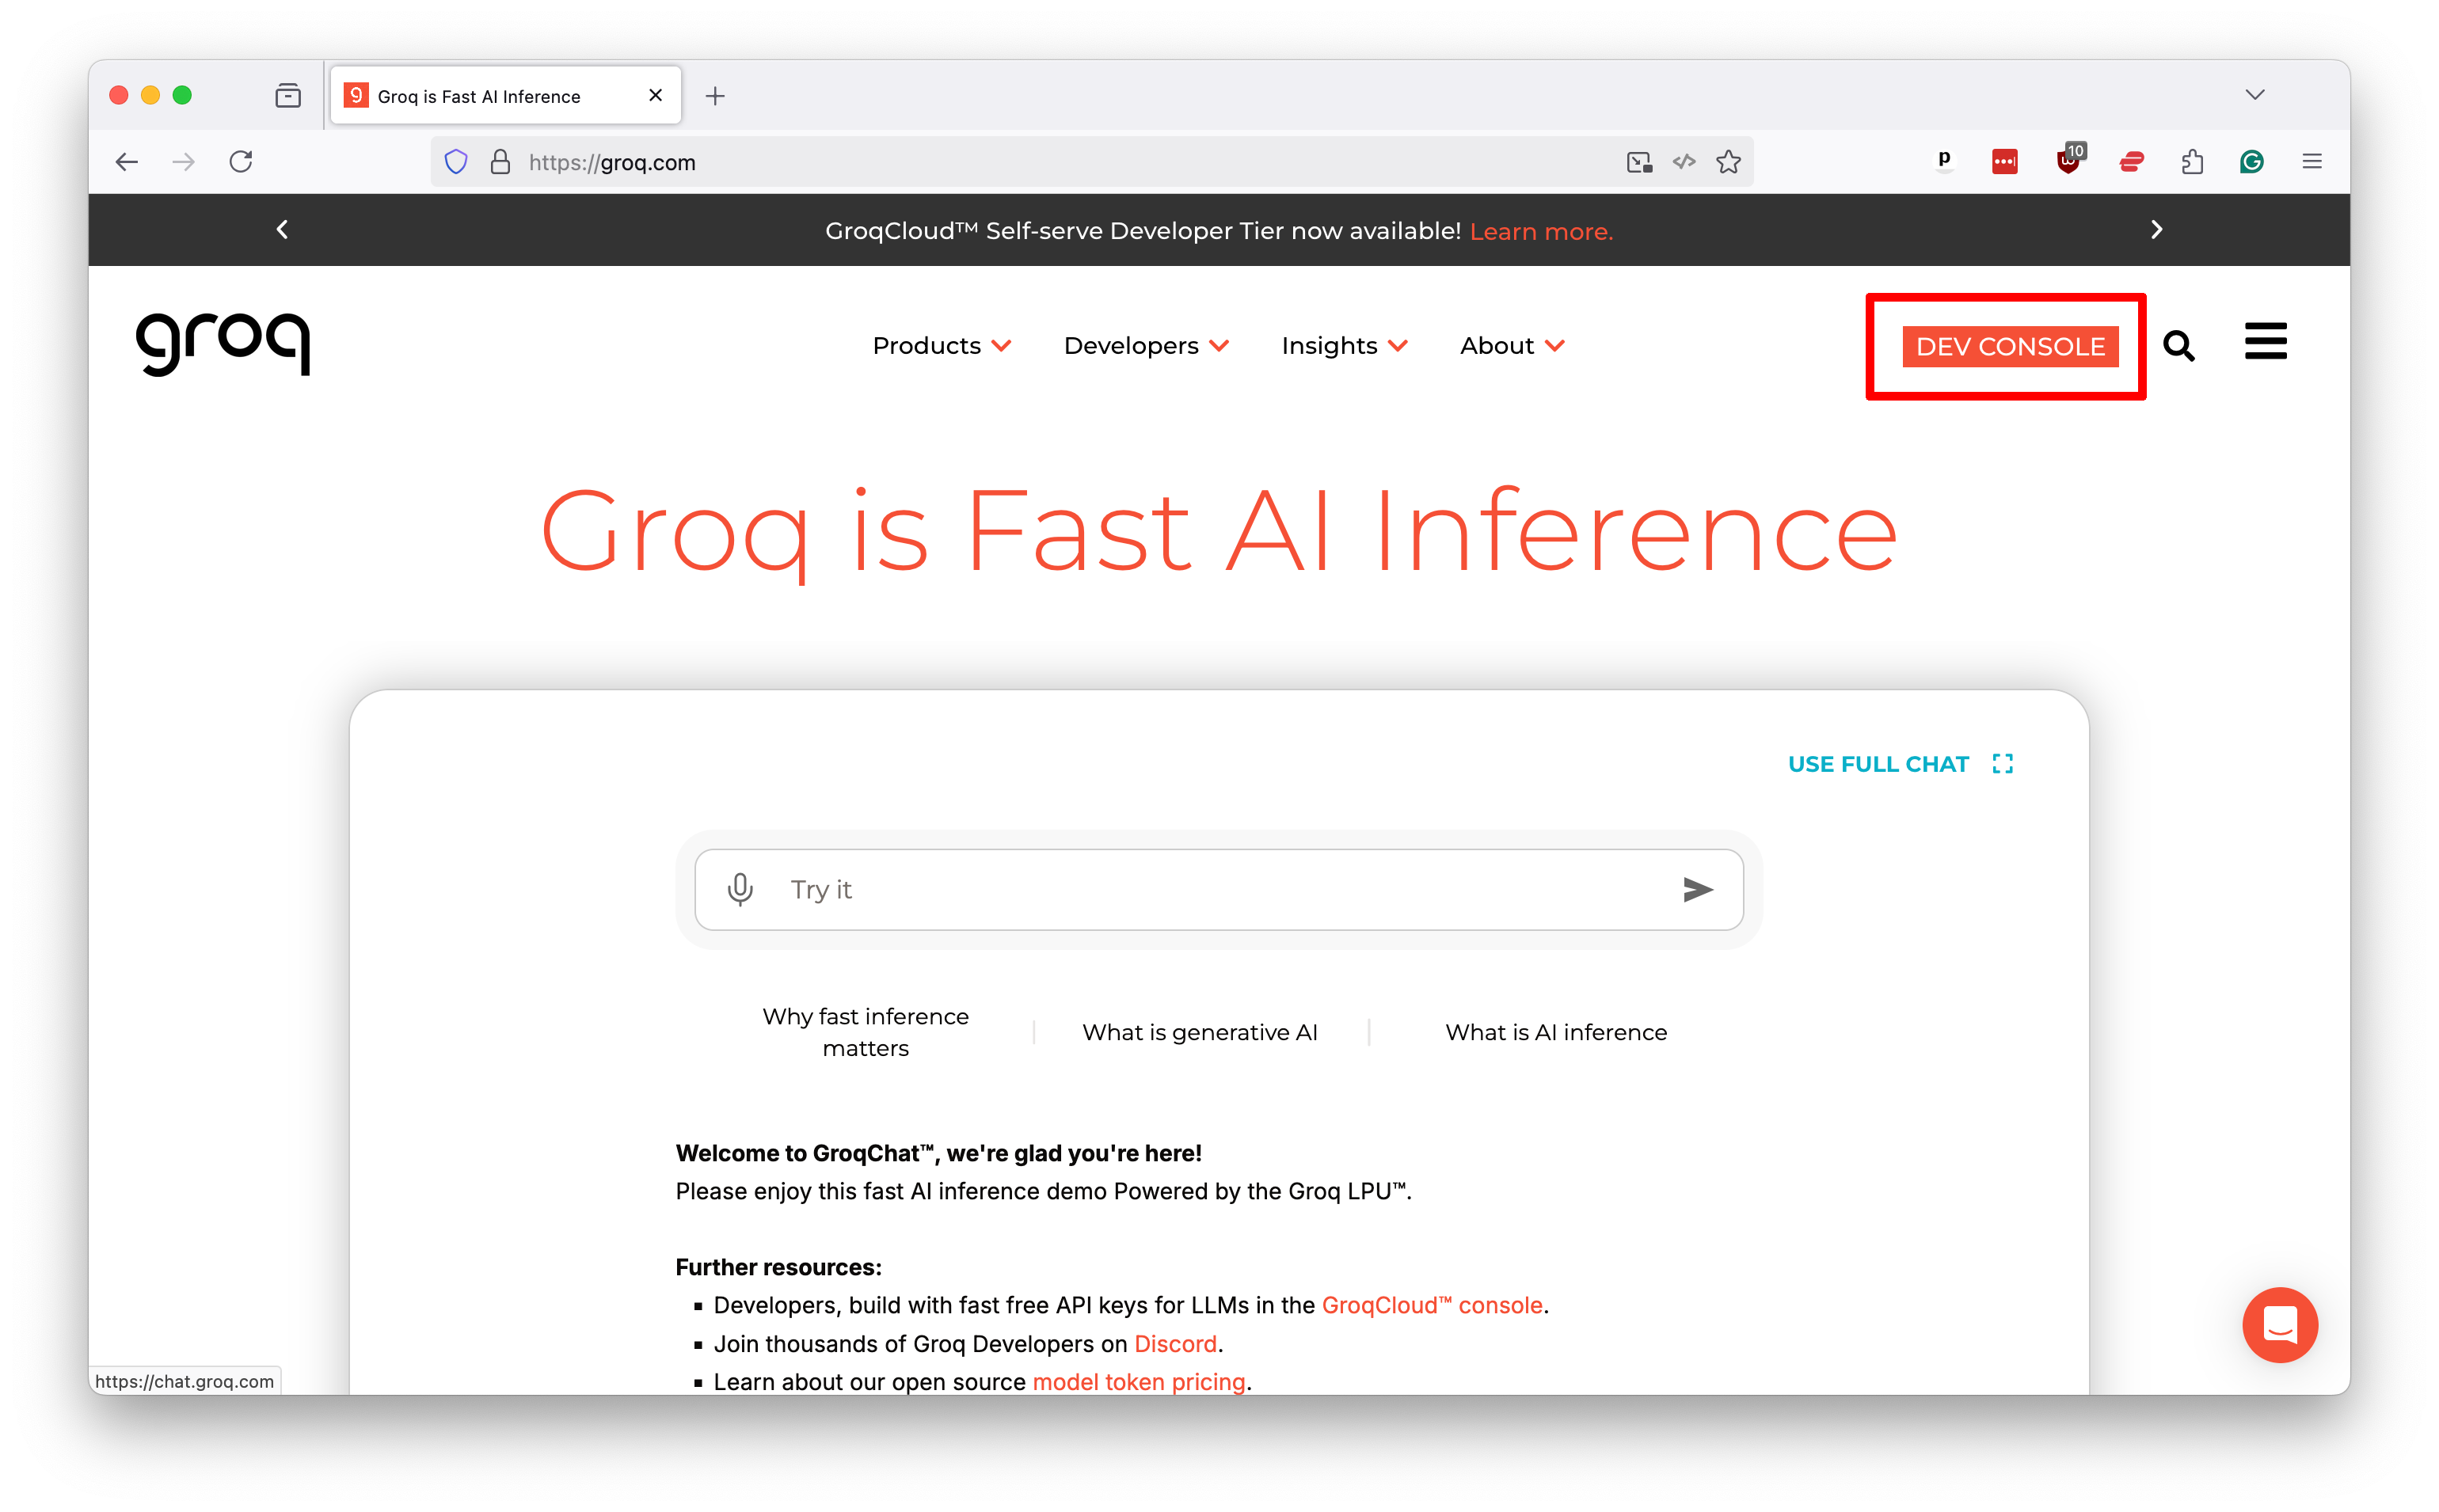Image resolution: width=2439 pixels, height=1512 pixels.
Task: Click the red password manager extension icon
Action: (2004, 162)
